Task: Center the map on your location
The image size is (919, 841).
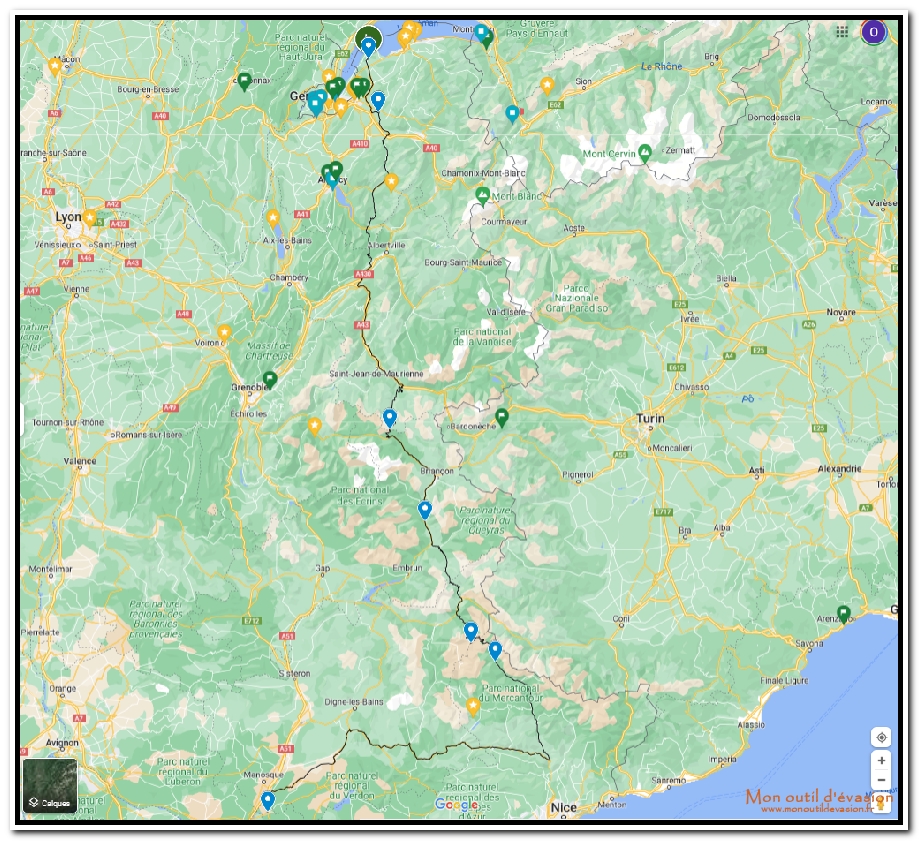Action: 881,738
